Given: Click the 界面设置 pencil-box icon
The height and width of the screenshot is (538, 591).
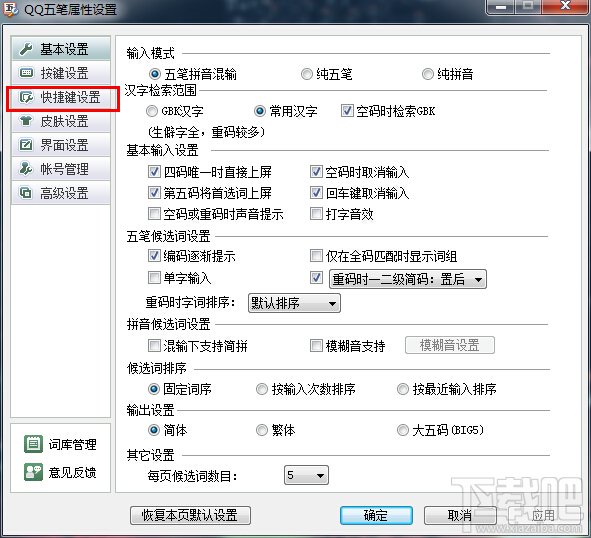Looking at the screenshot, I should pos(26,145).
